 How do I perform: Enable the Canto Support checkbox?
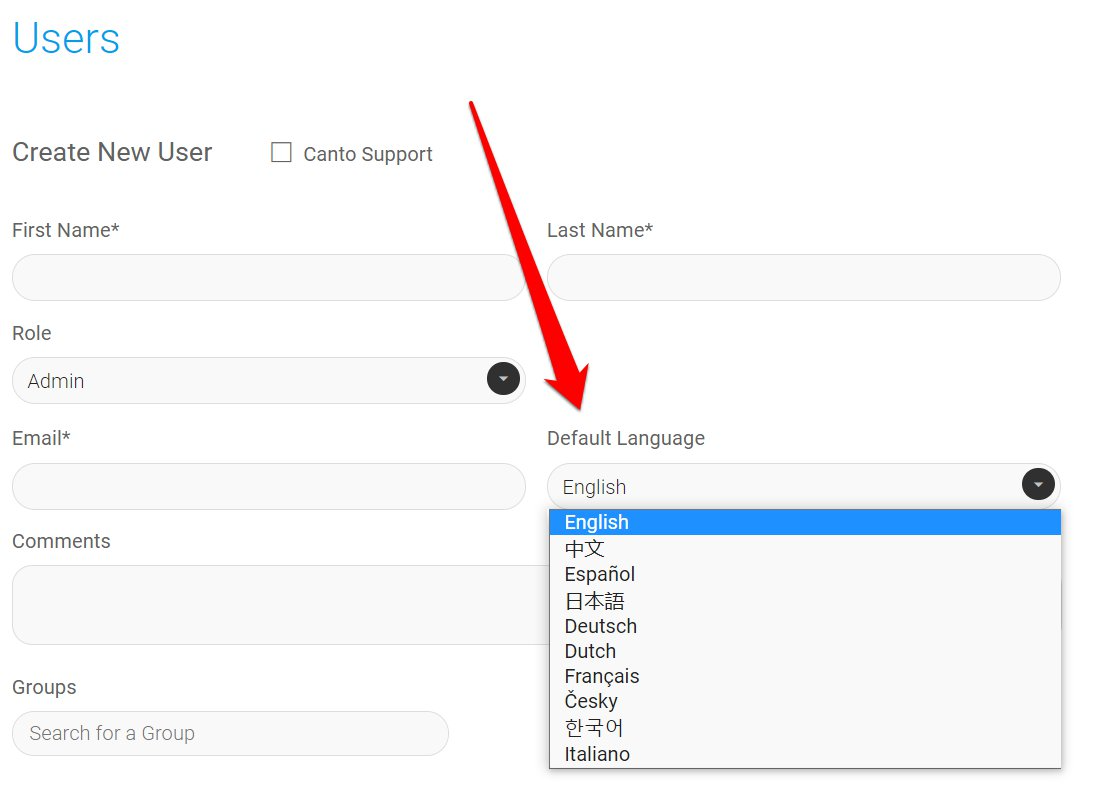[282, 153]
